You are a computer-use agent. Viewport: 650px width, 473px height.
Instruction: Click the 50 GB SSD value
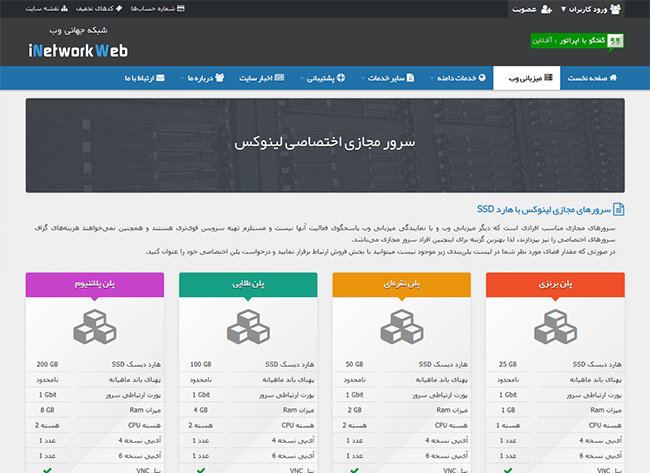[x=354, y=364]
